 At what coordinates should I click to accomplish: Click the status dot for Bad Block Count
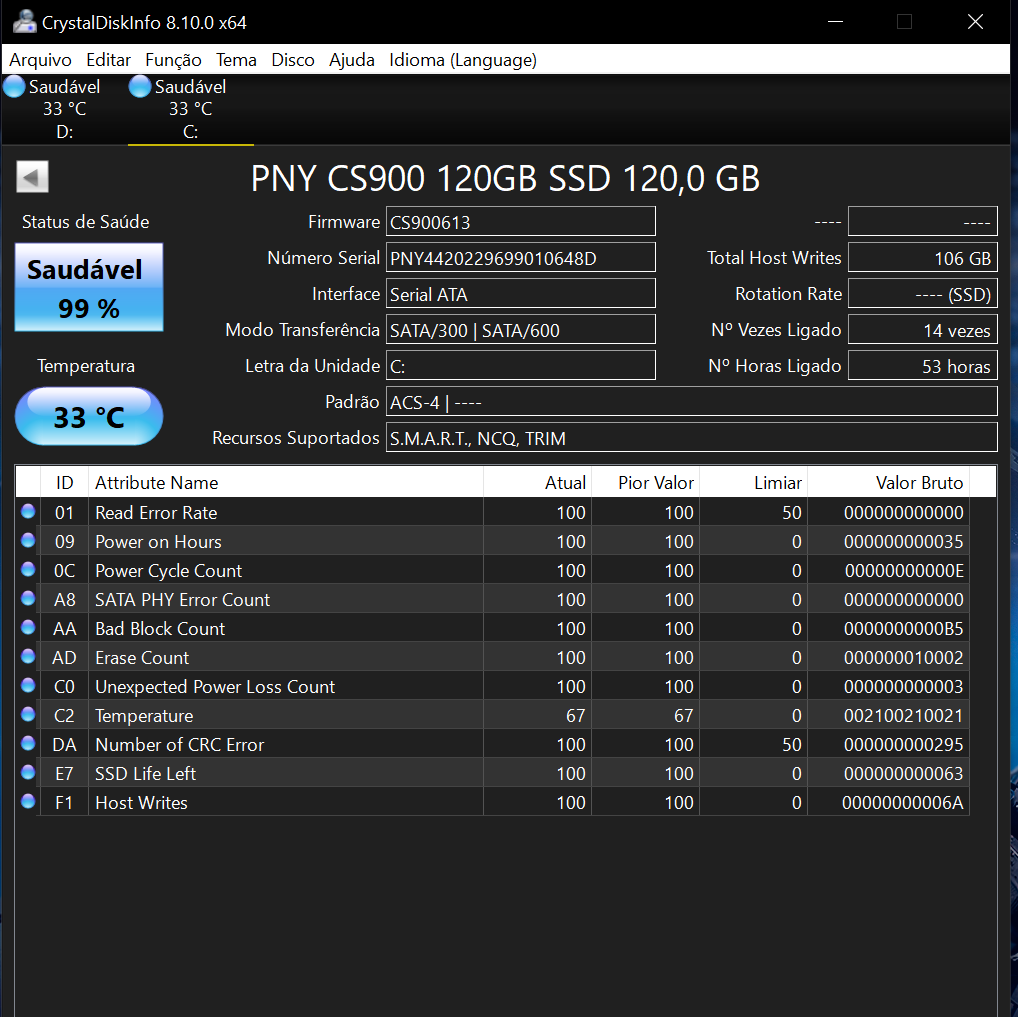coord(28,627)
